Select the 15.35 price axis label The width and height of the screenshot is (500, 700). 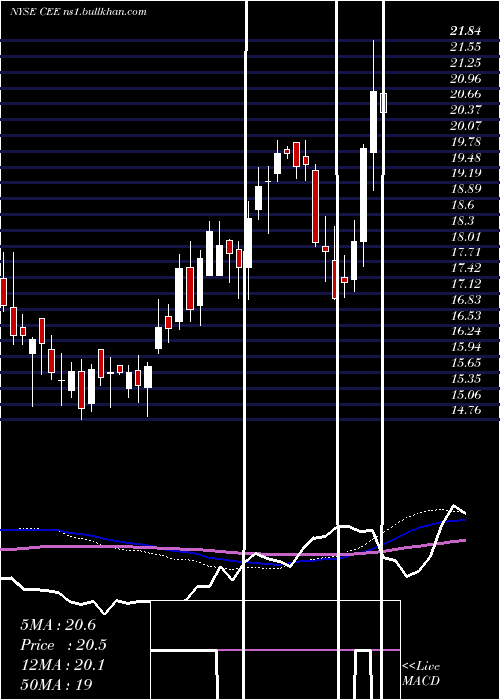point(465,379)
